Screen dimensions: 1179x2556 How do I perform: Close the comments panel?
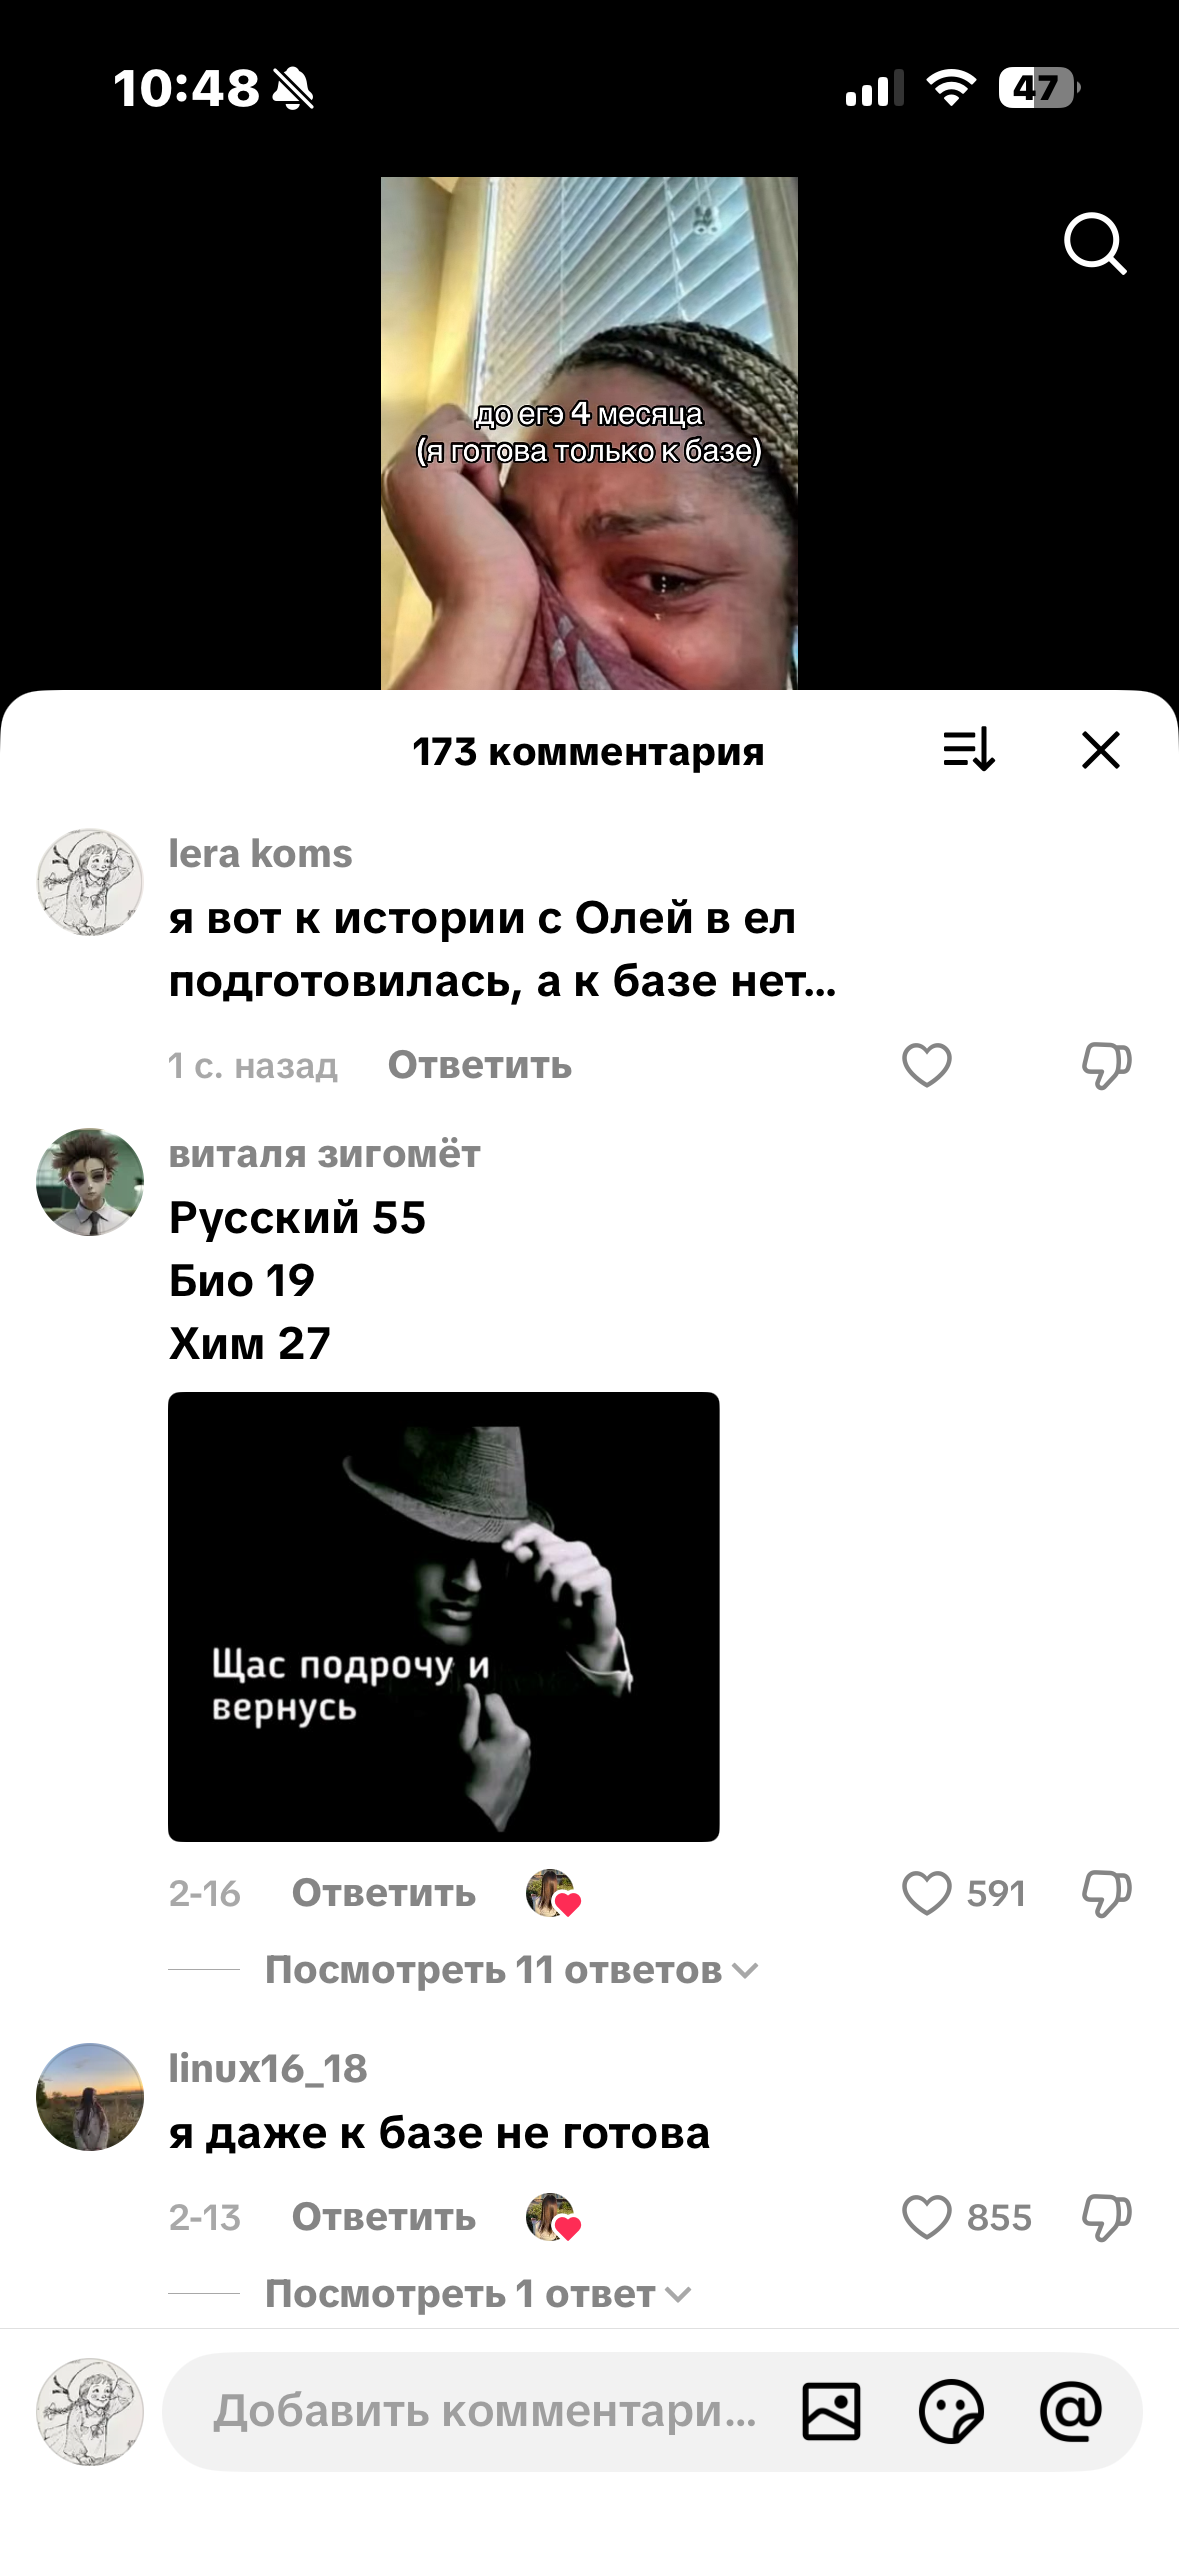click(x=1101, y=749)
